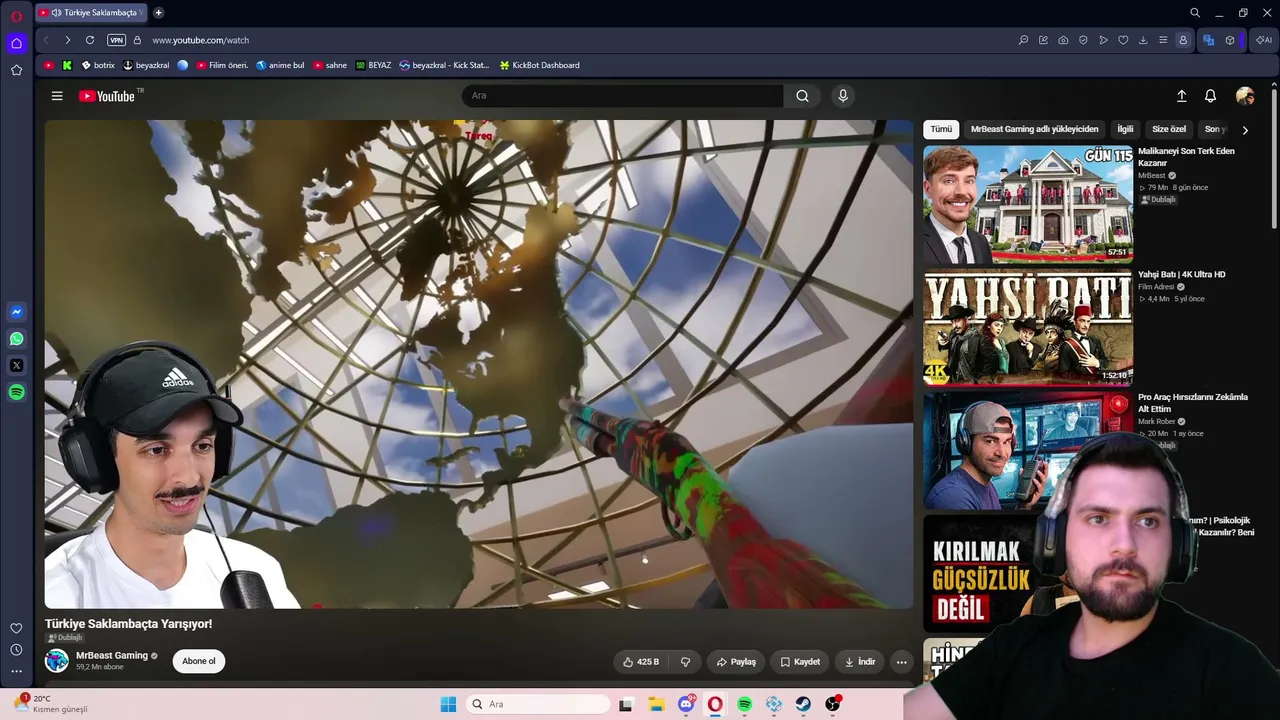Open the Opera sidebar heart pinboards
1280x720 pixels.
click(x=16, y=628)
